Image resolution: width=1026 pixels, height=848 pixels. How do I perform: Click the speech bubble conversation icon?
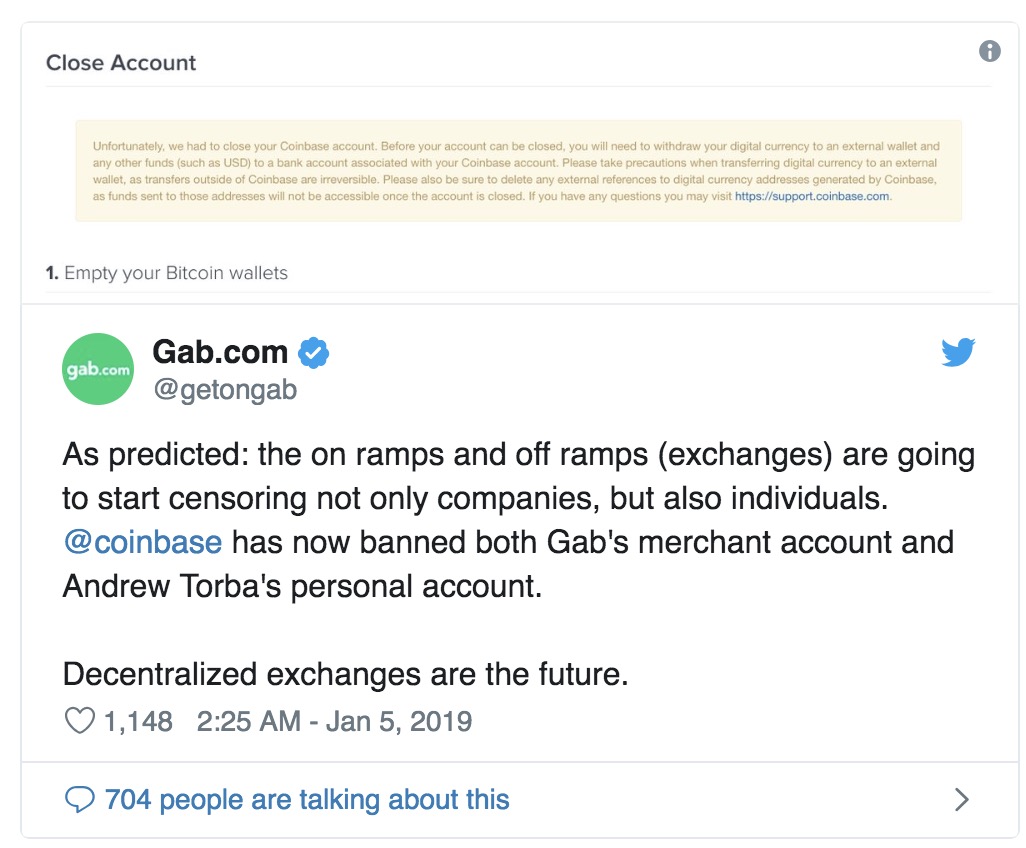click(80, 800)
